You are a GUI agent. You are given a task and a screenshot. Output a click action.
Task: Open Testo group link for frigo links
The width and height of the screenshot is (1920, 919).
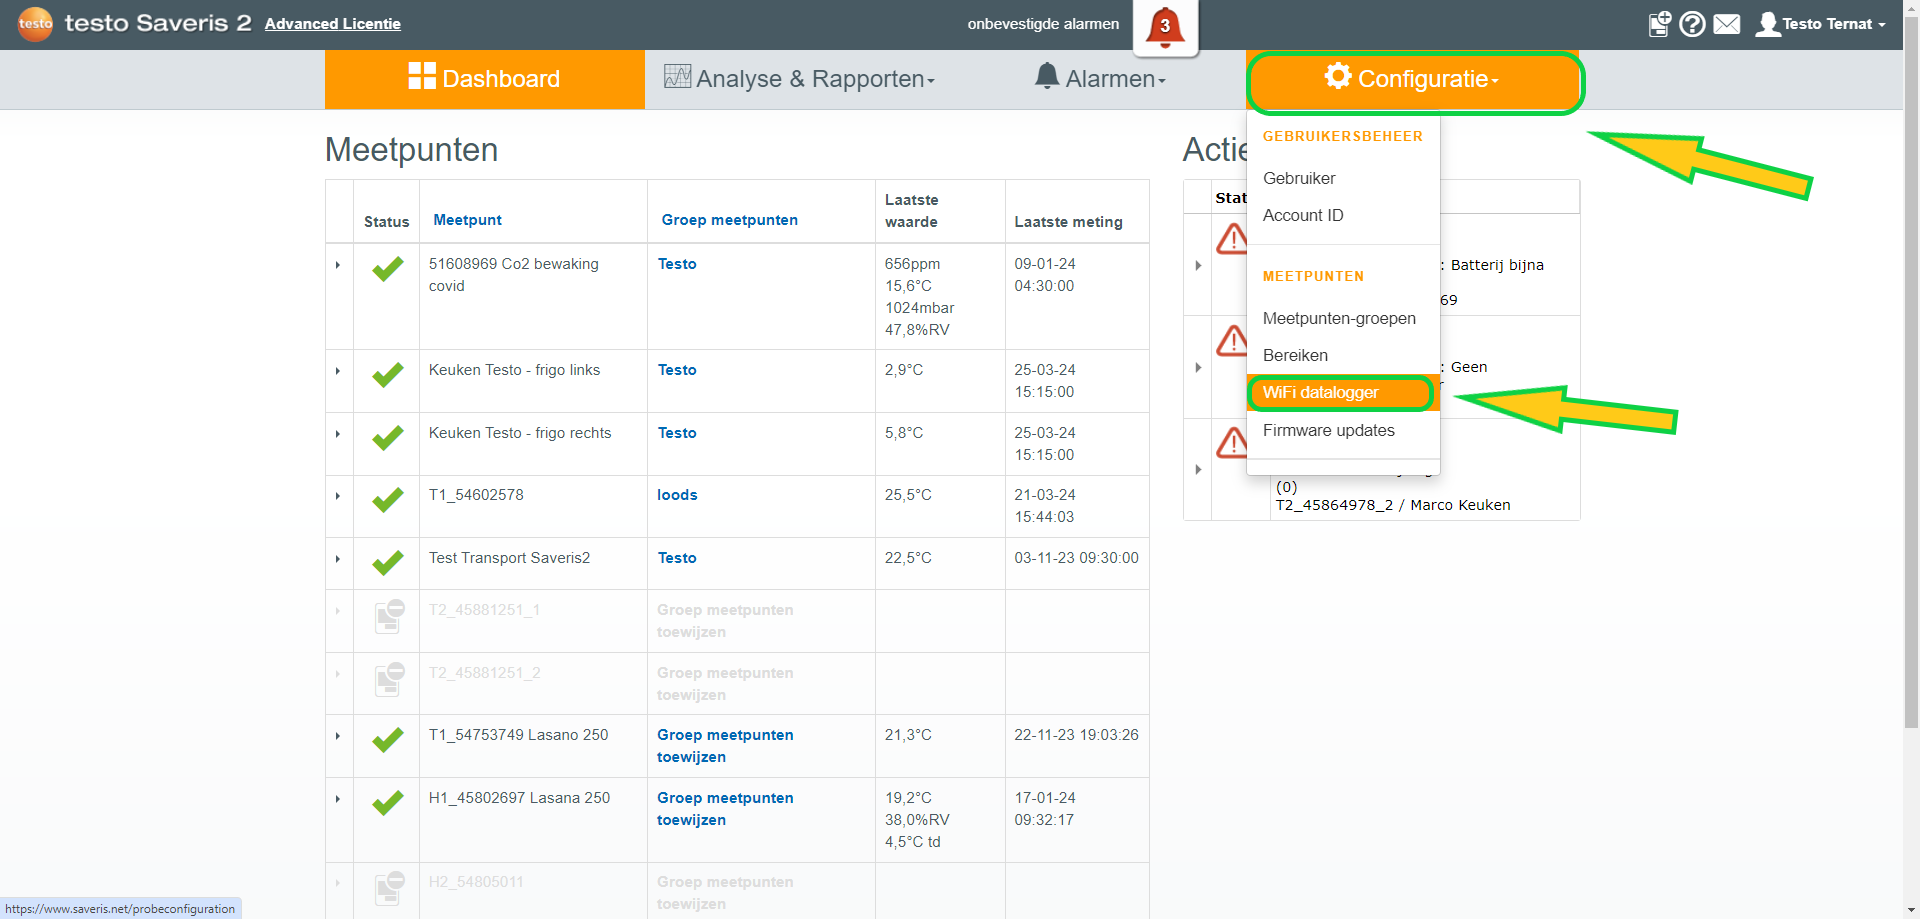click(x=677, y=370)
